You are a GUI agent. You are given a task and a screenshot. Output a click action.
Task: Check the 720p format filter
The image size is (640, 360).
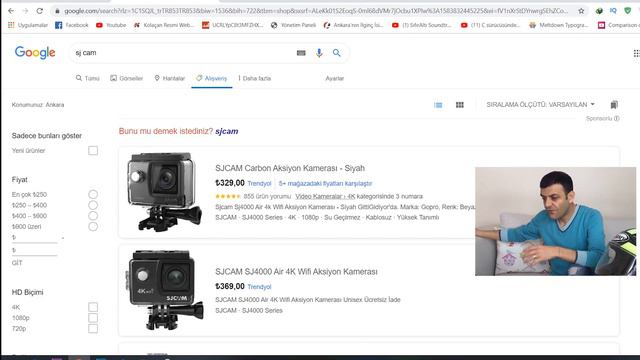(x=93, y=329)
